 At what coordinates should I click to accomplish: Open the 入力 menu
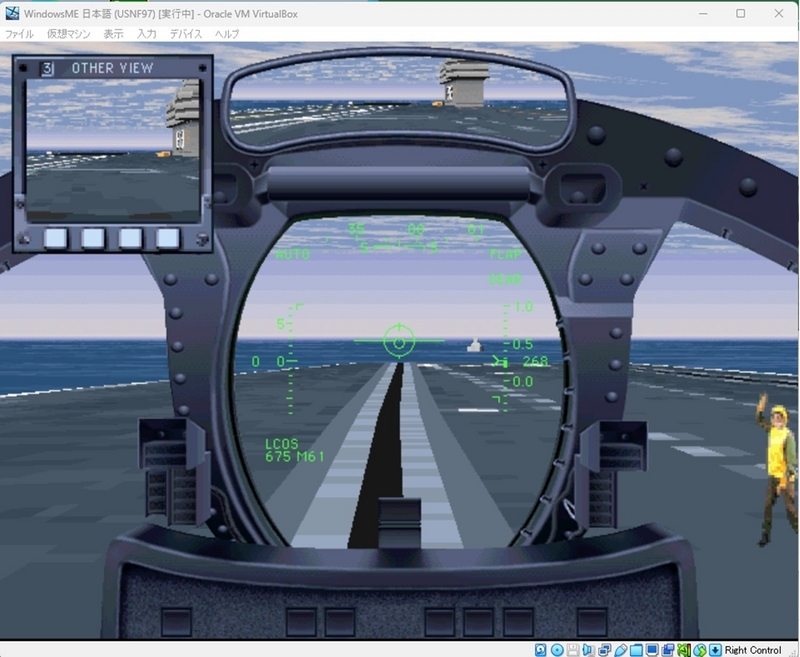tap(146, 34)
